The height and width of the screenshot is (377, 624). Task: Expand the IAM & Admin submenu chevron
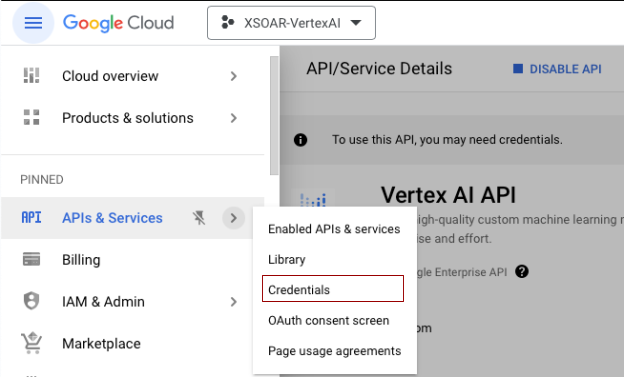click(x=234, y=302)
